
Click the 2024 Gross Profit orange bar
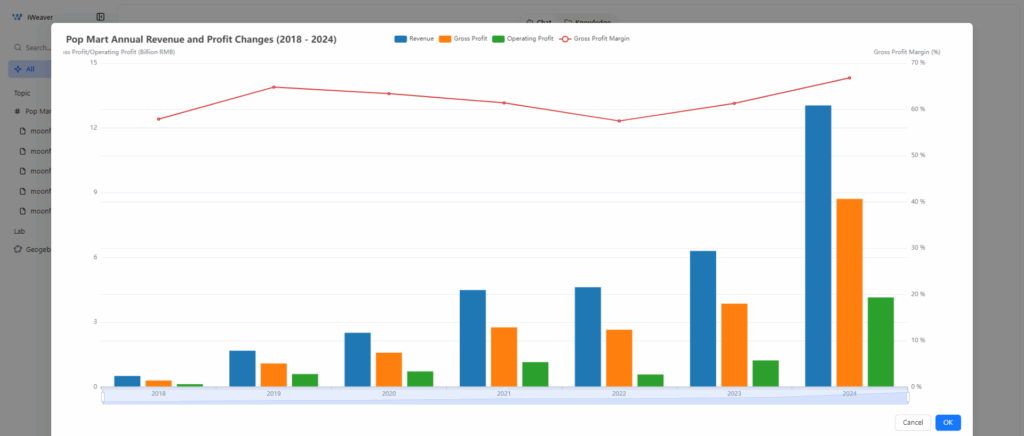(x=849, y=292)
